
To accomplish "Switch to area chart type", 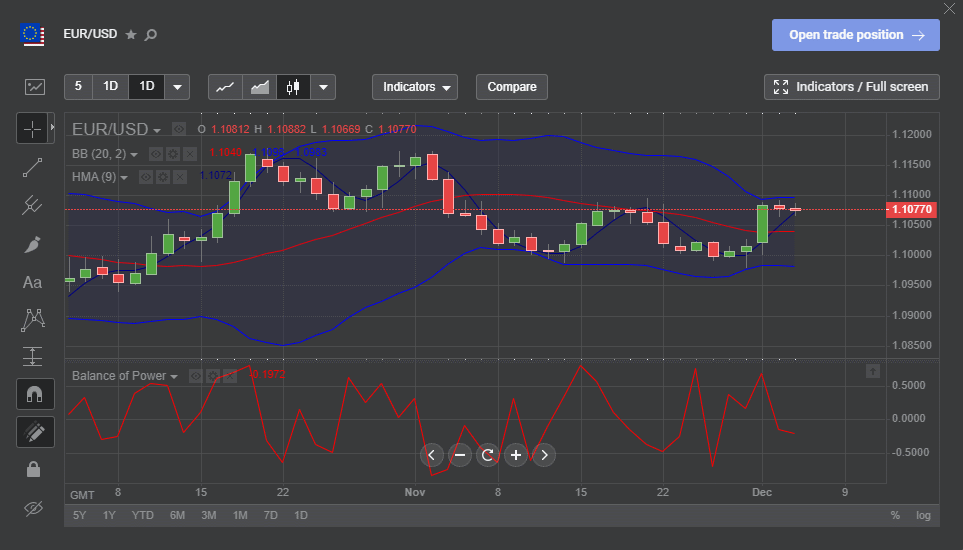I will [259, 87].
